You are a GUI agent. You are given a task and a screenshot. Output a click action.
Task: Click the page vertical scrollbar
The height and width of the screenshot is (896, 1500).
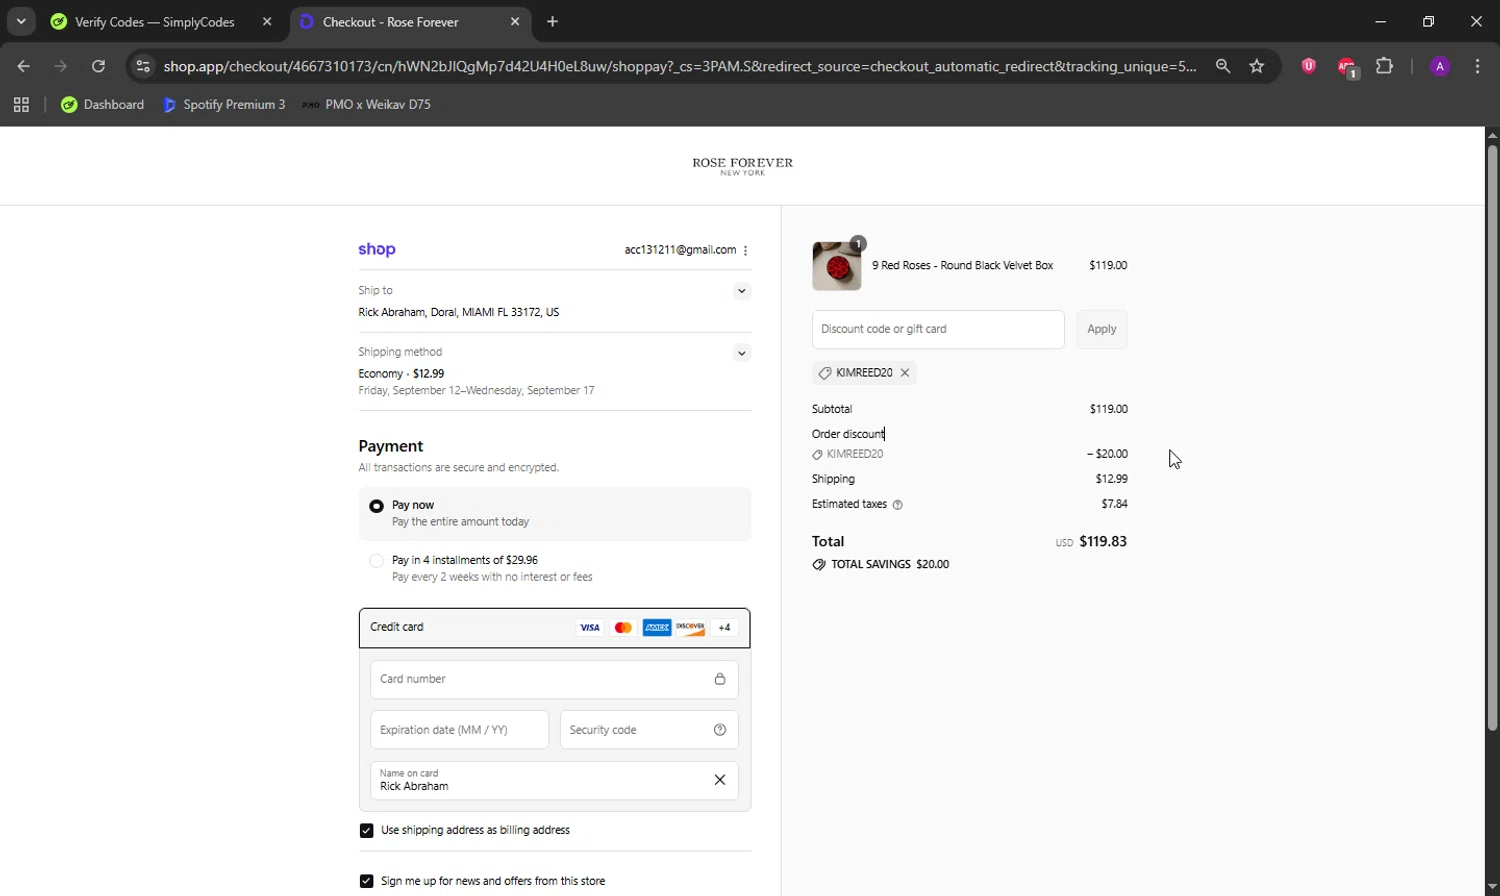pos(1491,438)
